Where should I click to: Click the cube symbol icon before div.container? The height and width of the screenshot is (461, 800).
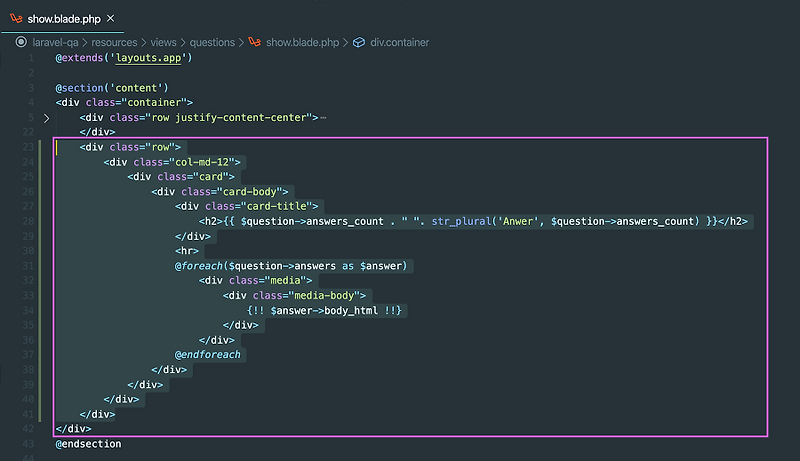click(x=359, y=42)
